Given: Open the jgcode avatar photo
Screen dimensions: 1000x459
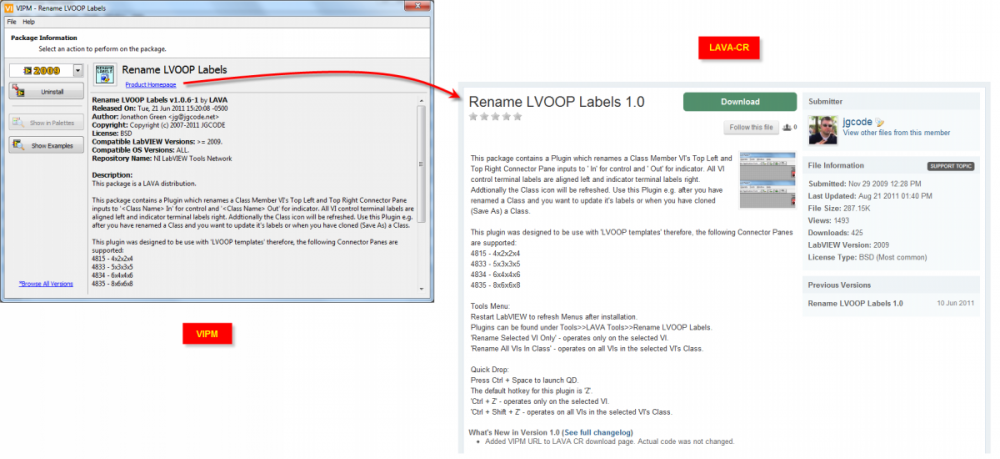Looking at the screenshot, I should (823, 130).
